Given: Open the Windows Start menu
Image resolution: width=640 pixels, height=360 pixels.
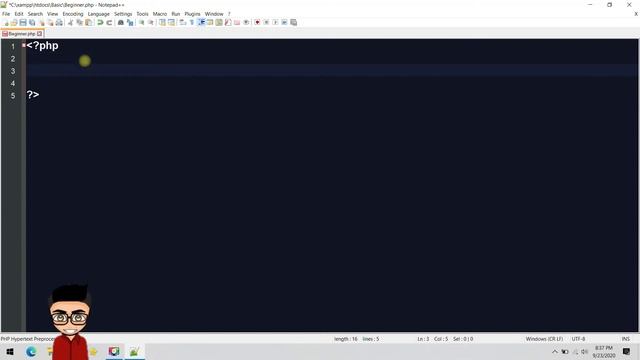Looking at the screenshot, I should 10,351.
